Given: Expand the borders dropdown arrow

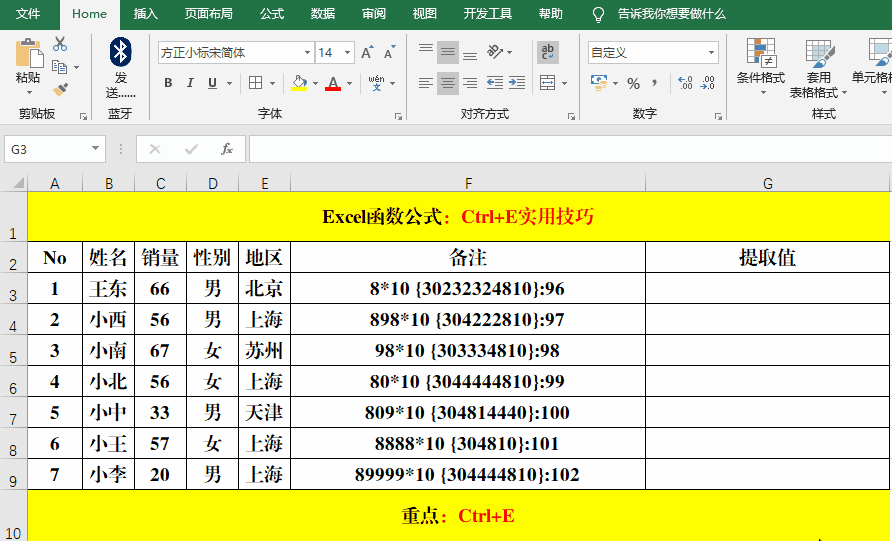Looking at the screenshot, I should point(272,84).
